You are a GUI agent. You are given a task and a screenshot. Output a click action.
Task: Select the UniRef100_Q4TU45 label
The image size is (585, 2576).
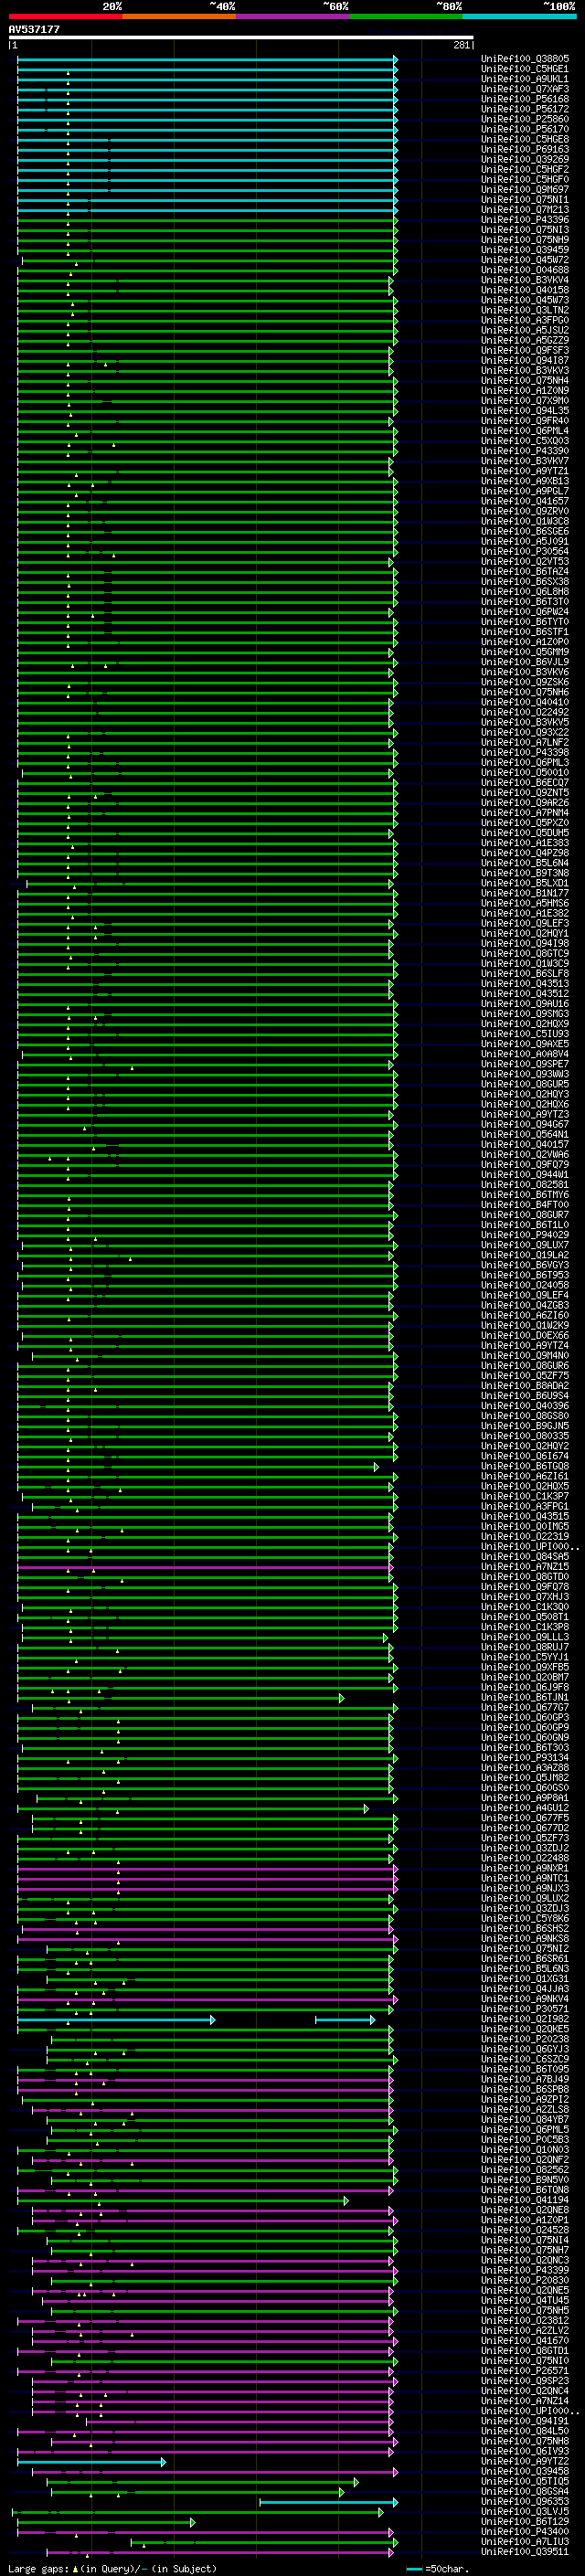(x=525, y=2302)
